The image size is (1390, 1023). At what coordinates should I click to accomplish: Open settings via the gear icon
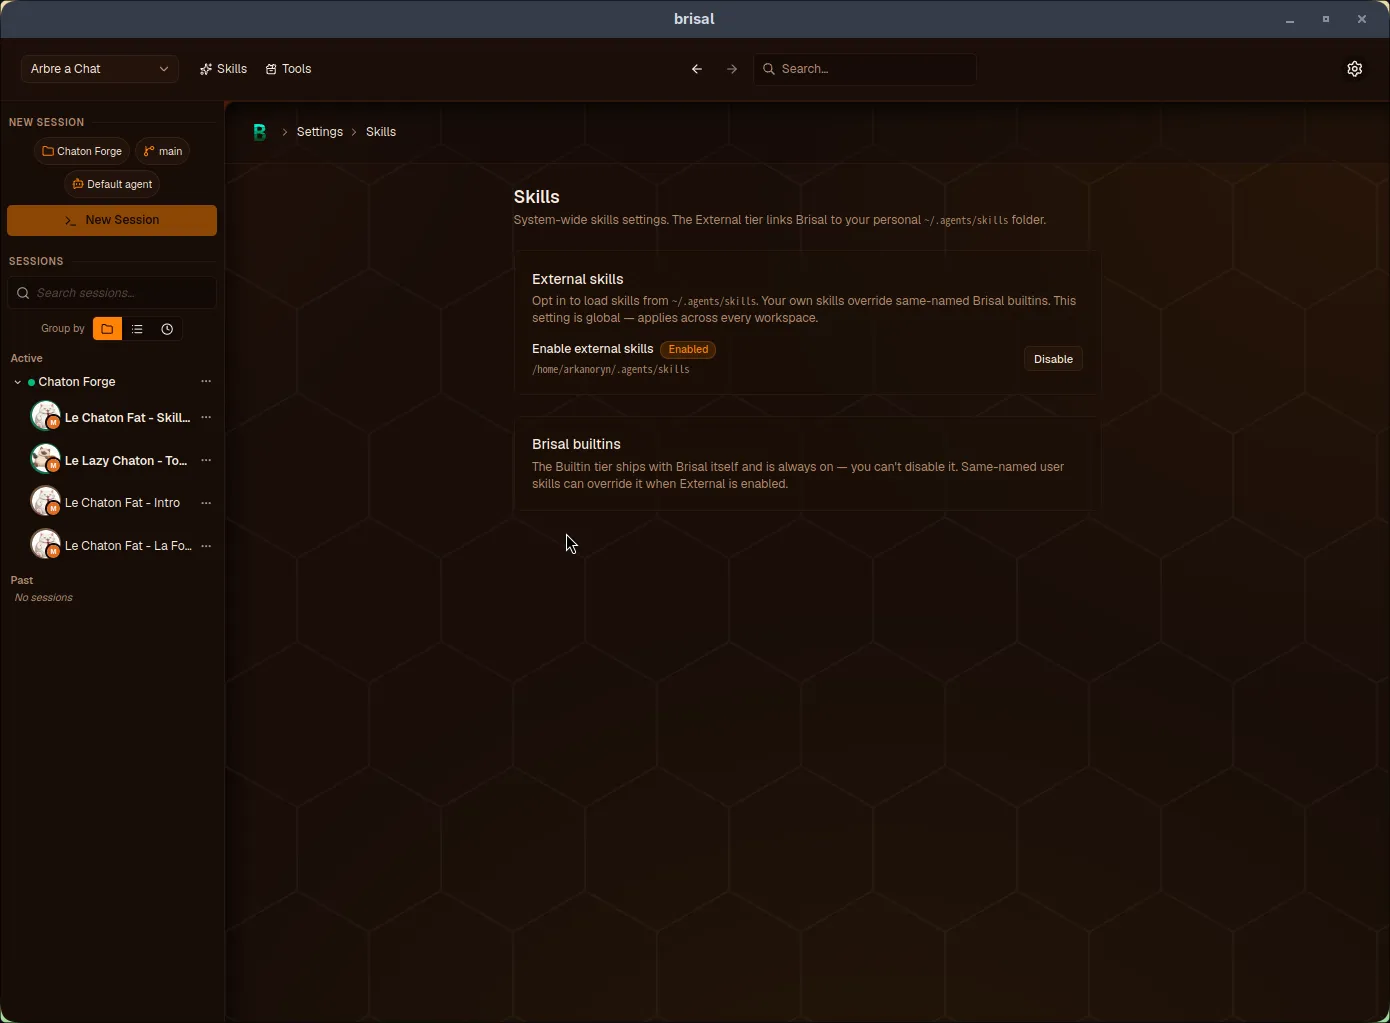(1355, 69)
